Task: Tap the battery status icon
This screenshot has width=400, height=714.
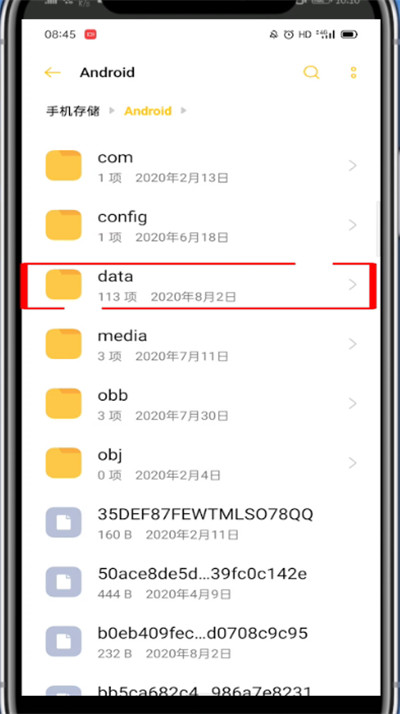Action: click(349, 35)
